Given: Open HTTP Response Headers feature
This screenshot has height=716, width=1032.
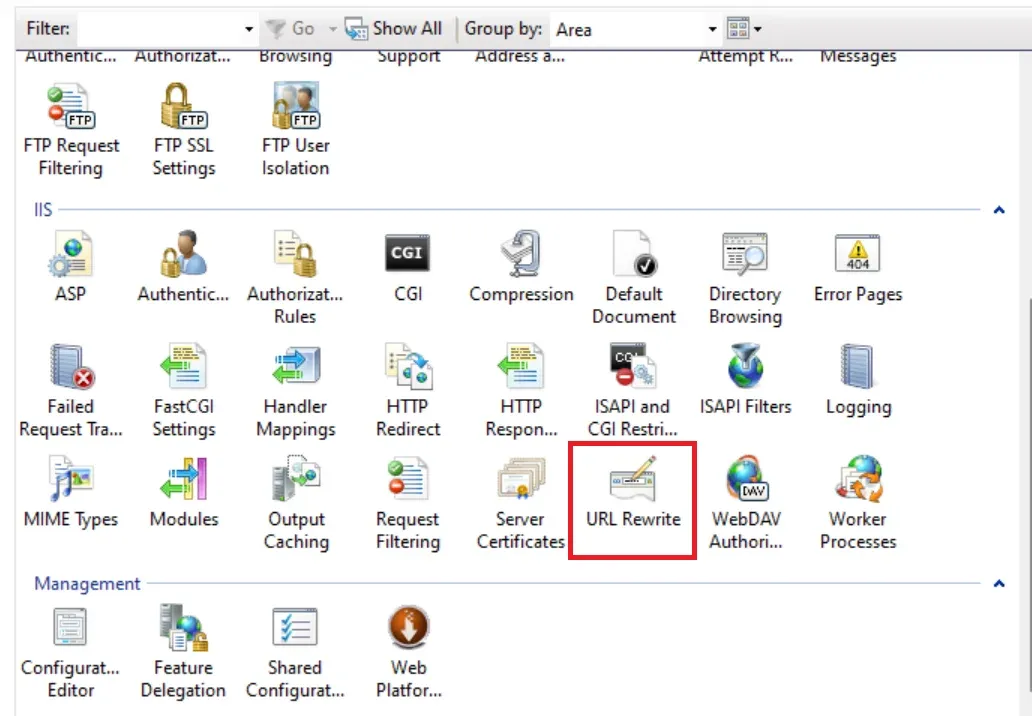Looking at the screenshot, I should pyautogui.click(x=521, y=390).
